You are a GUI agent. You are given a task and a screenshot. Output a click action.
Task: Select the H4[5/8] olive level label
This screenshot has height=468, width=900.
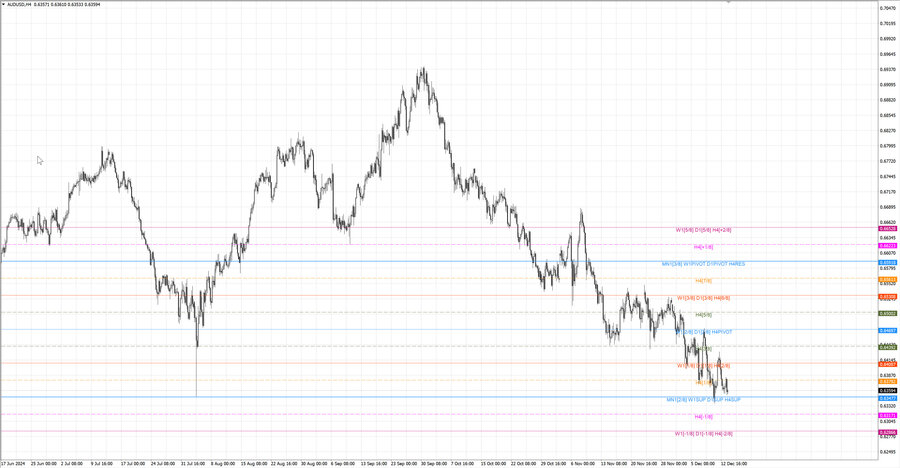coord(703,315)
